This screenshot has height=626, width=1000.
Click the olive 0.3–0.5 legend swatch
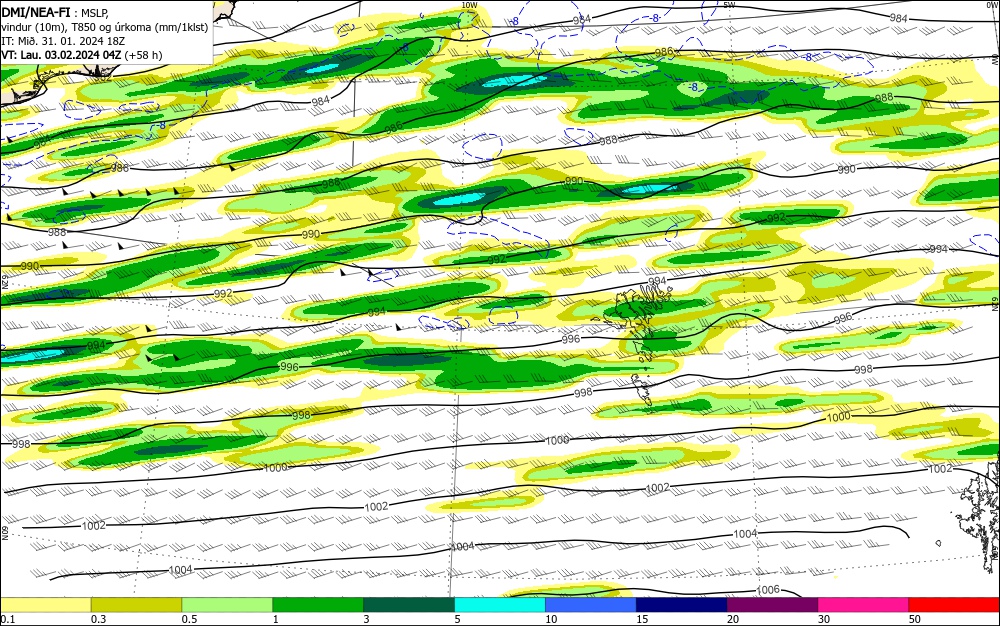[x=136, y=605]
